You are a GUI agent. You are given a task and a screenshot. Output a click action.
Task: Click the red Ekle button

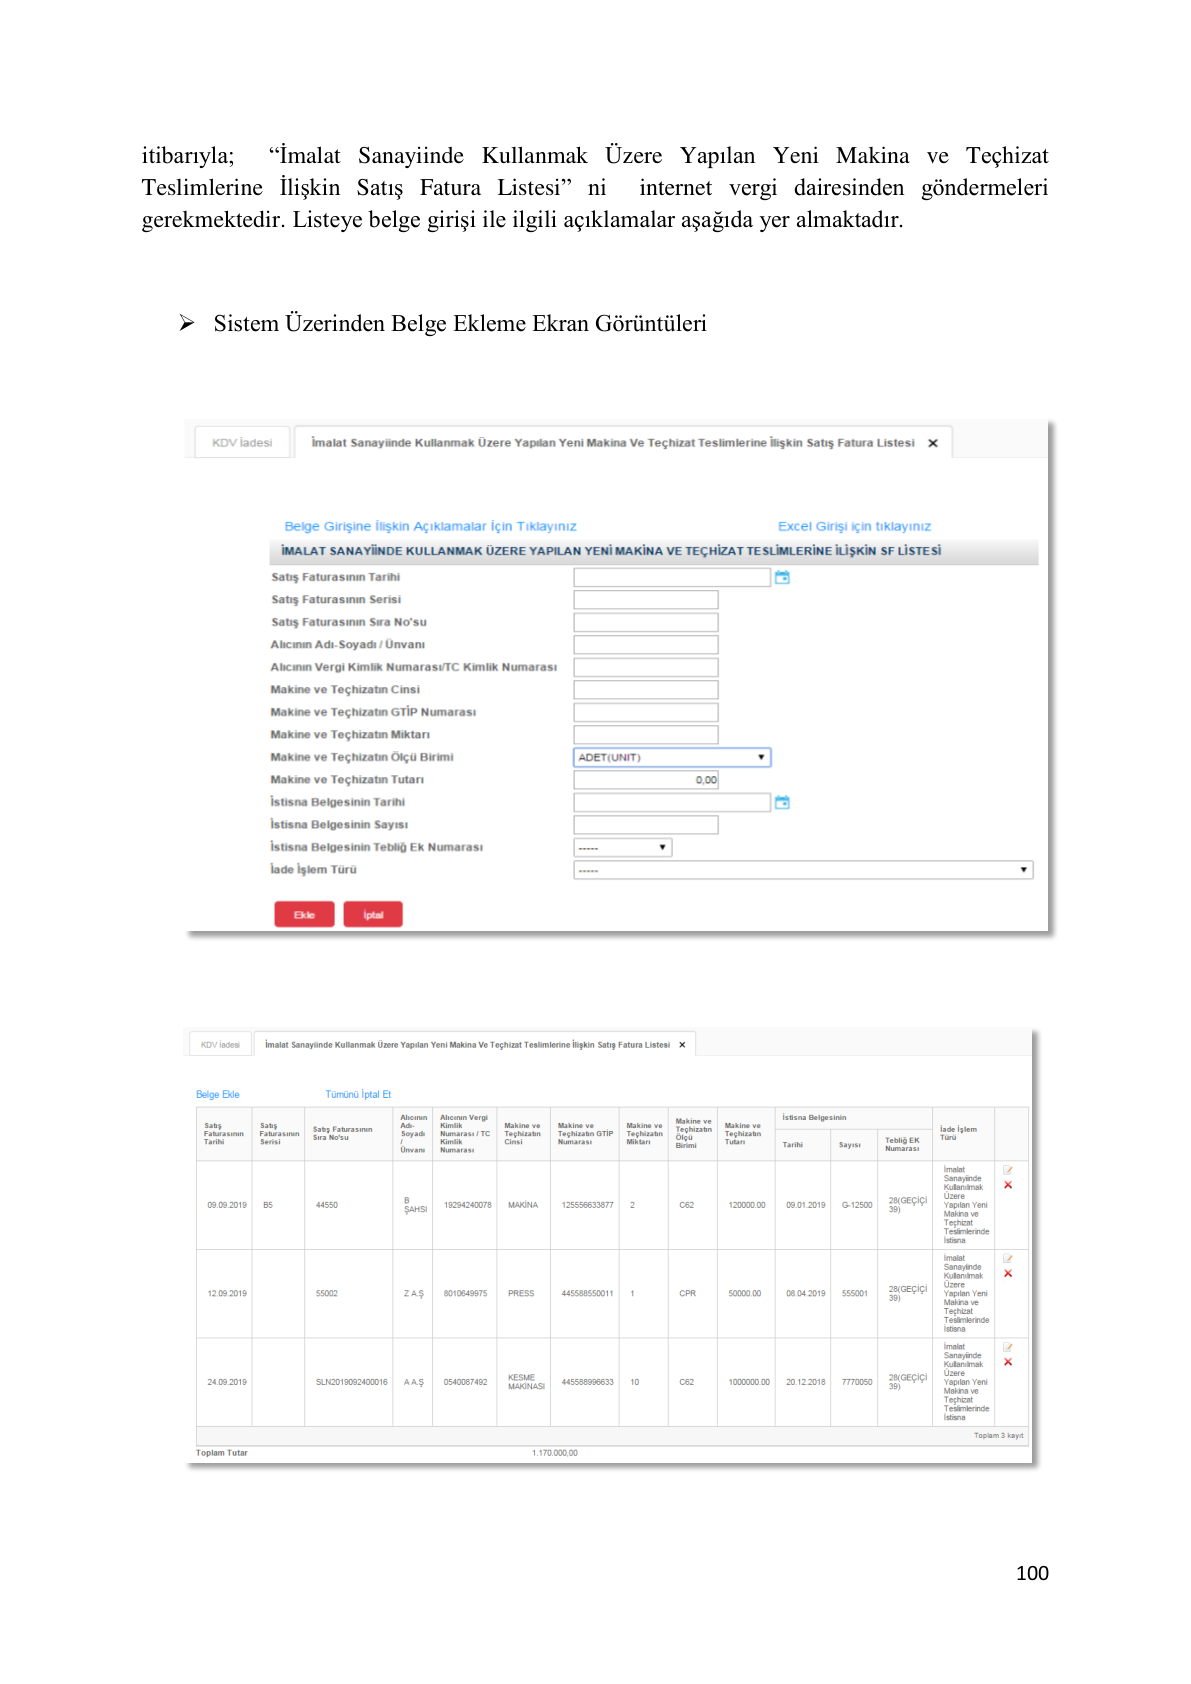[x=304, y=915]
